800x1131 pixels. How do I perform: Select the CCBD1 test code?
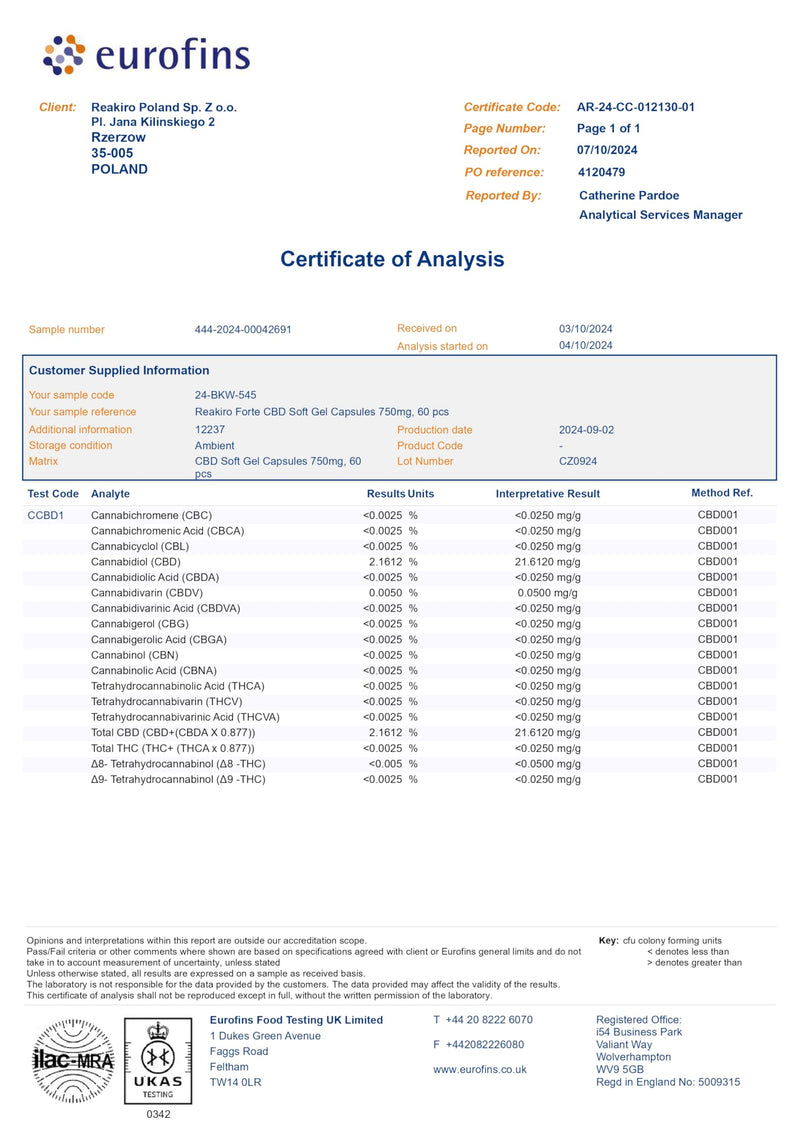click(45, 515)
